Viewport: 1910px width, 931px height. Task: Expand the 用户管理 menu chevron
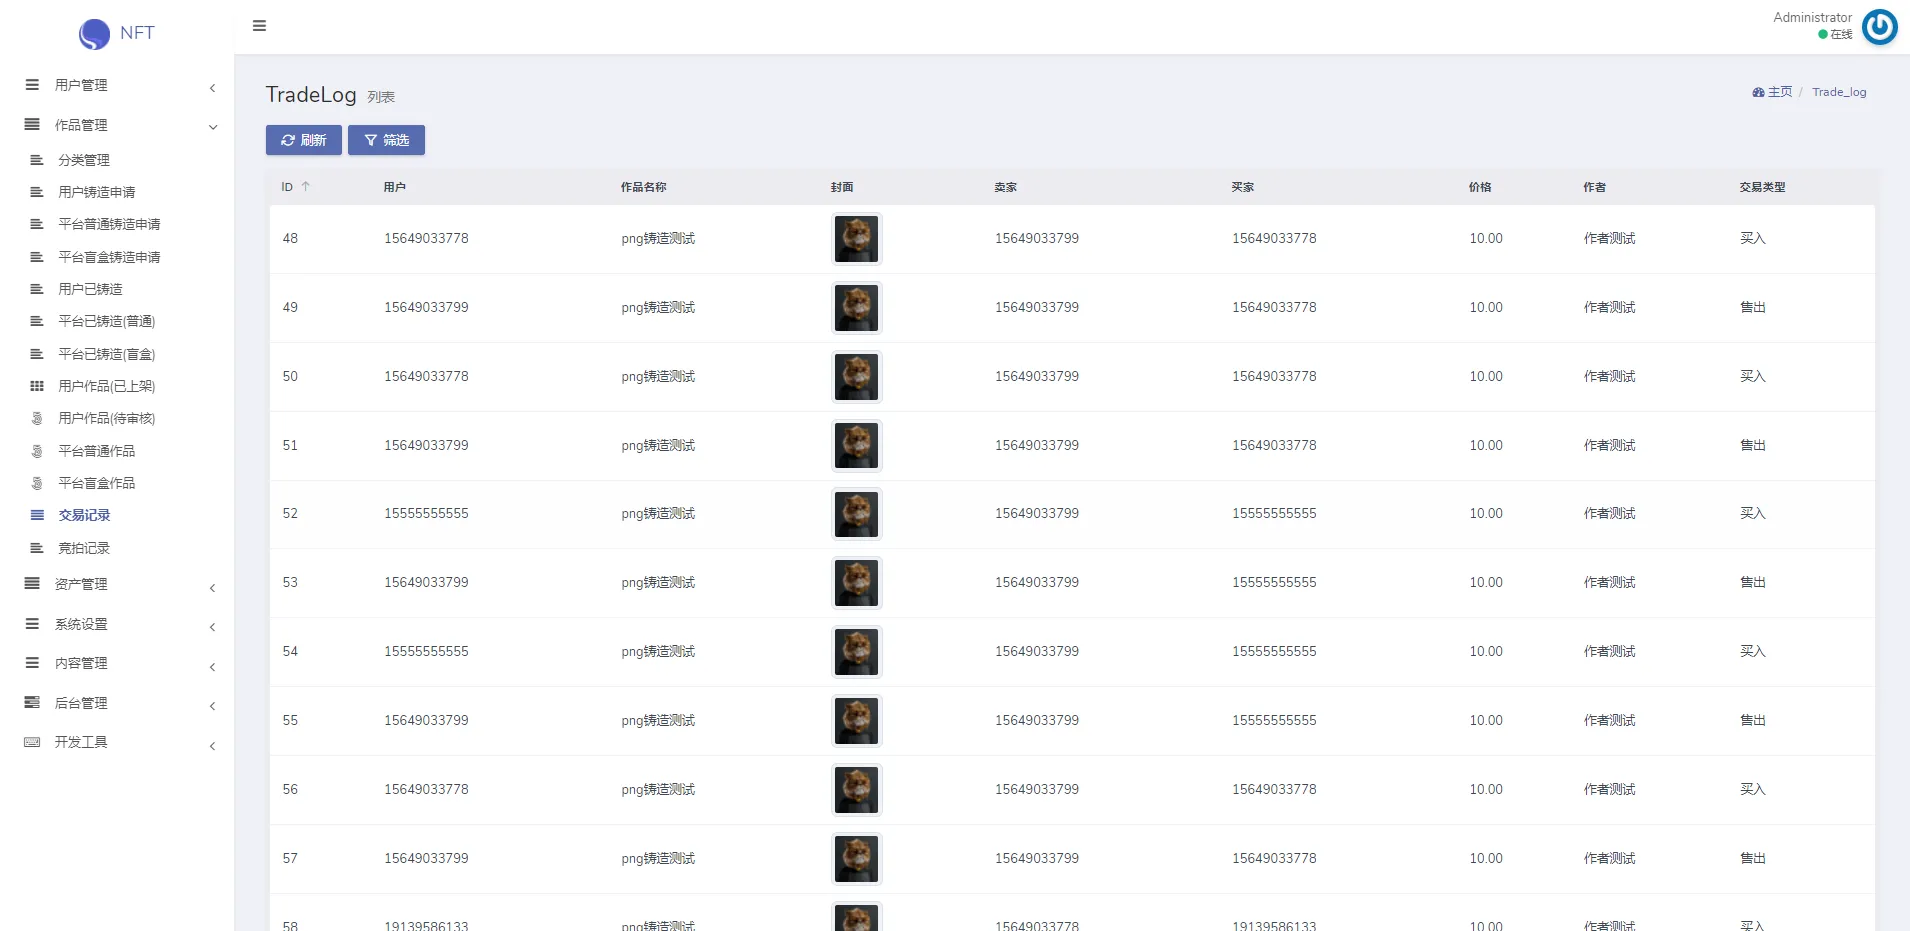212,88
